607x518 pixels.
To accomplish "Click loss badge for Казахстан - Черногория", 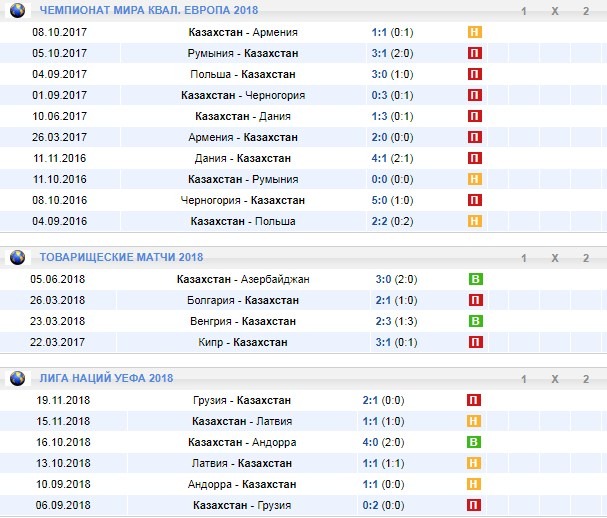I will 475,95.
